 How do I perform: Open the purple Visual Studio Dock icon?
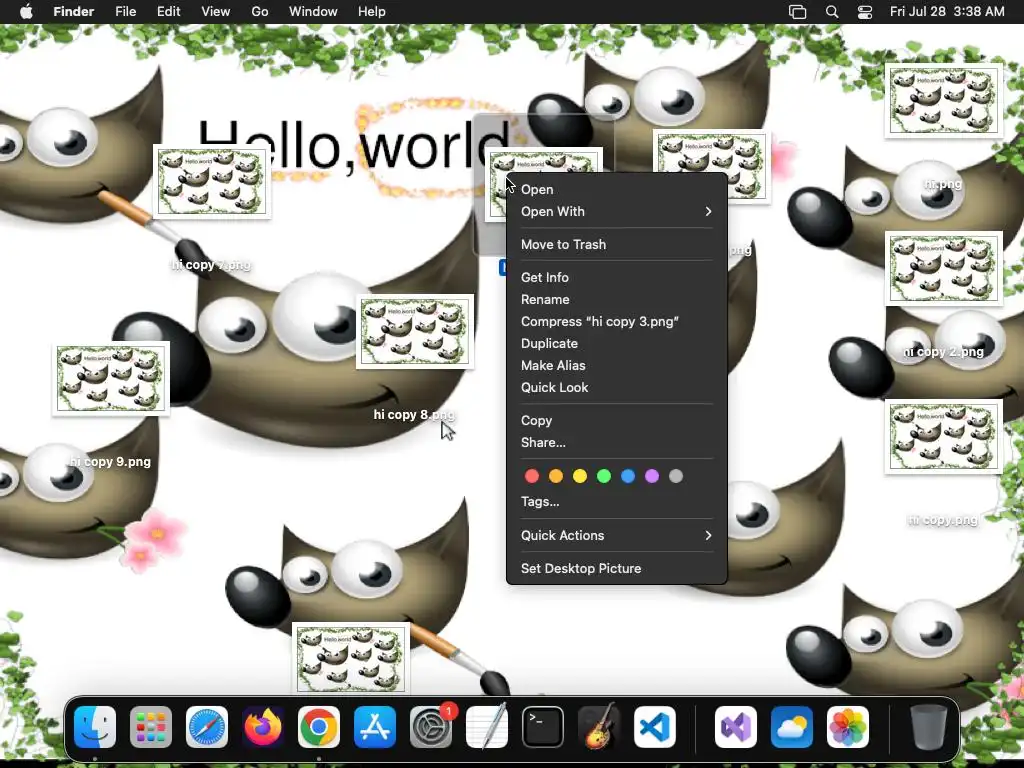coord(736,727)
